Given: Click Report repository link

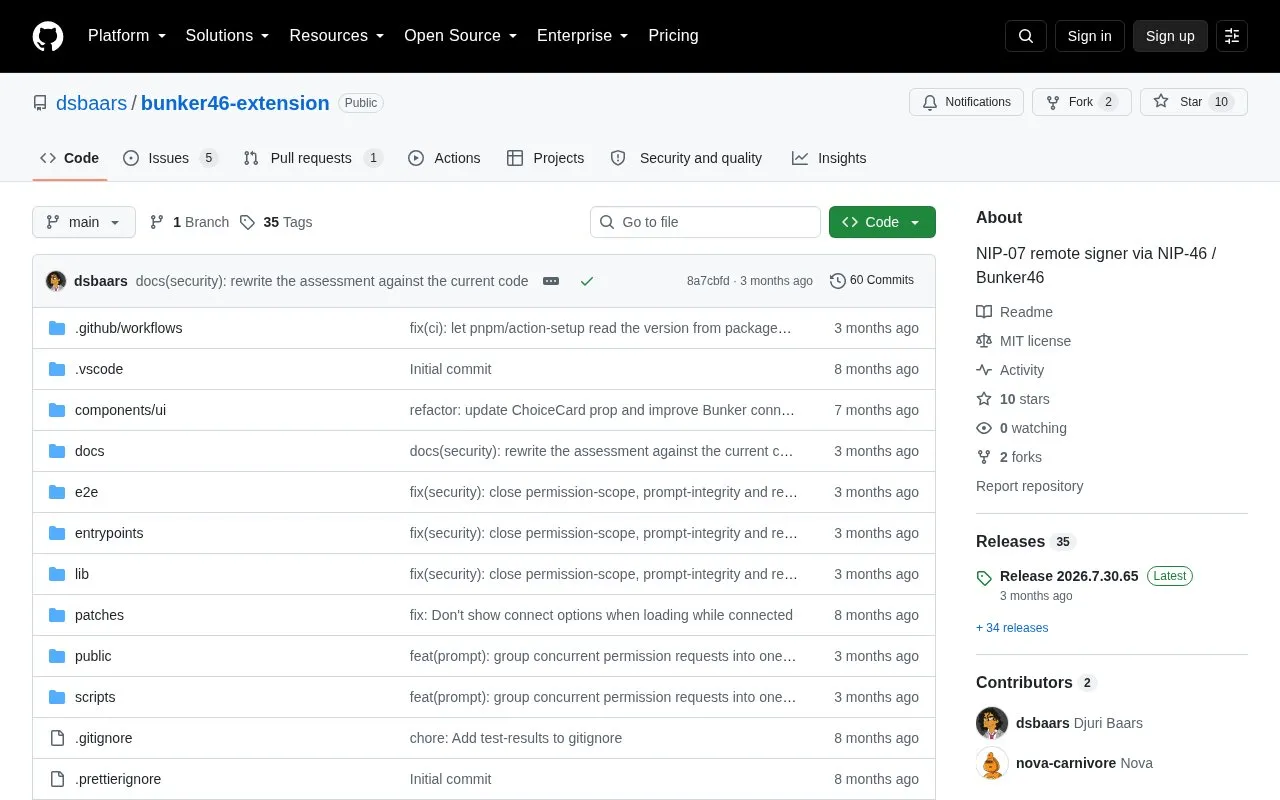Looking at the screenshot, I should coord(1029,486).
